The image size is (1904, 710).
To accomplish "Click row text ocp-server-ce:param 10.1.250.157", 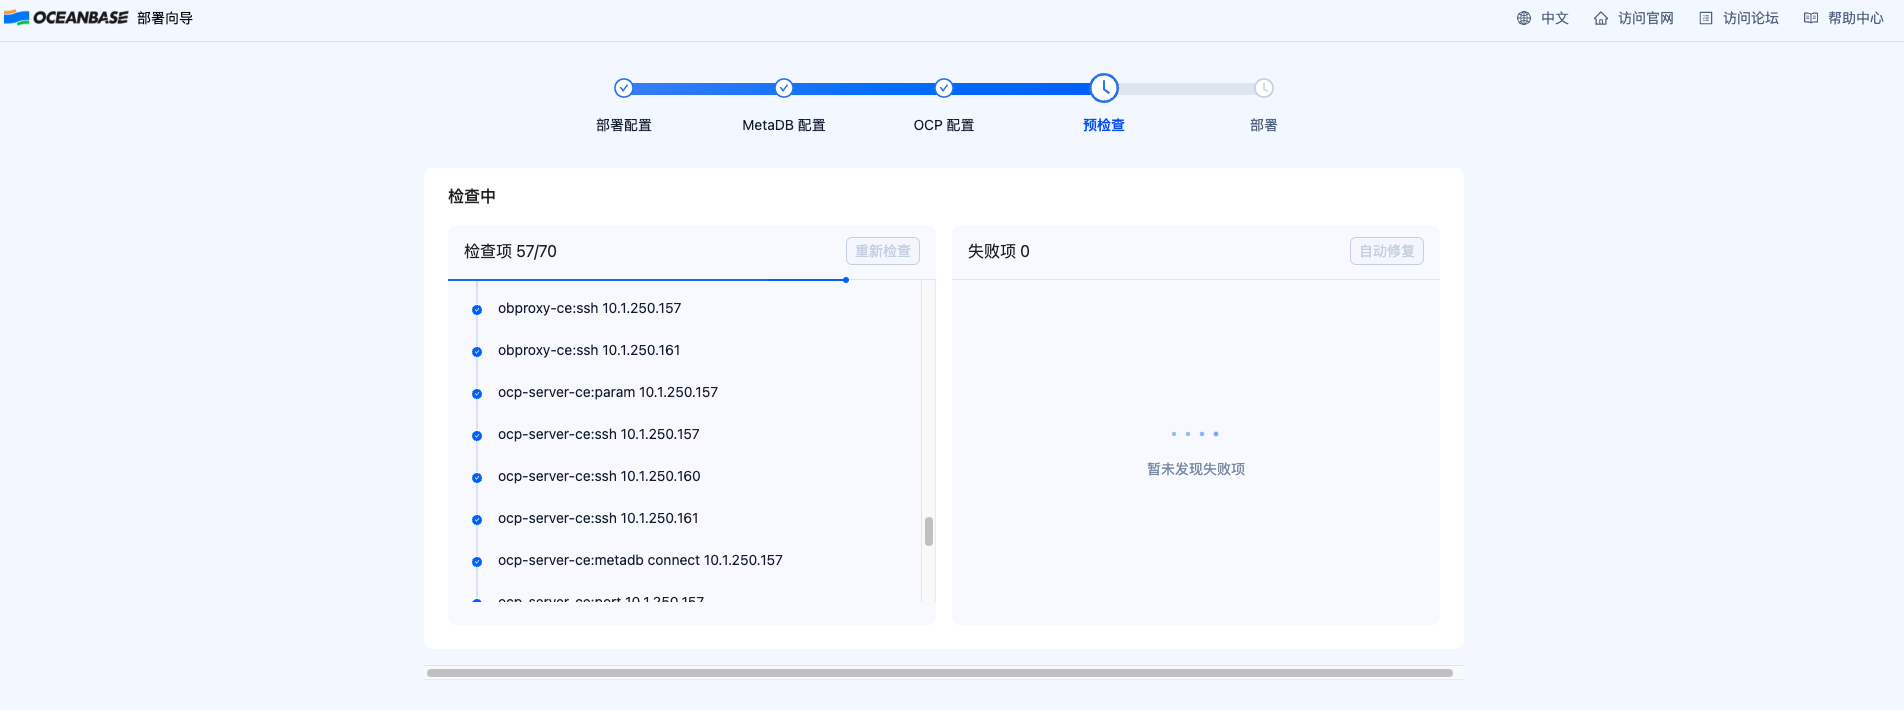I will point(608,392).
